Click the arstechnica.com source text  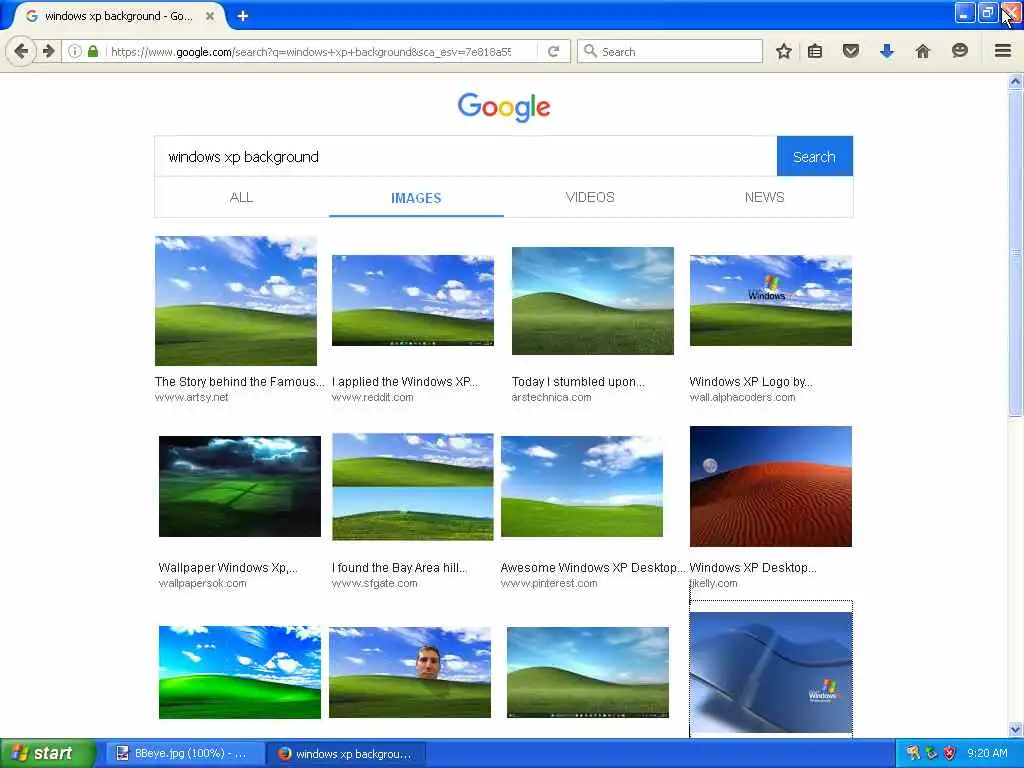pos(551,397)
